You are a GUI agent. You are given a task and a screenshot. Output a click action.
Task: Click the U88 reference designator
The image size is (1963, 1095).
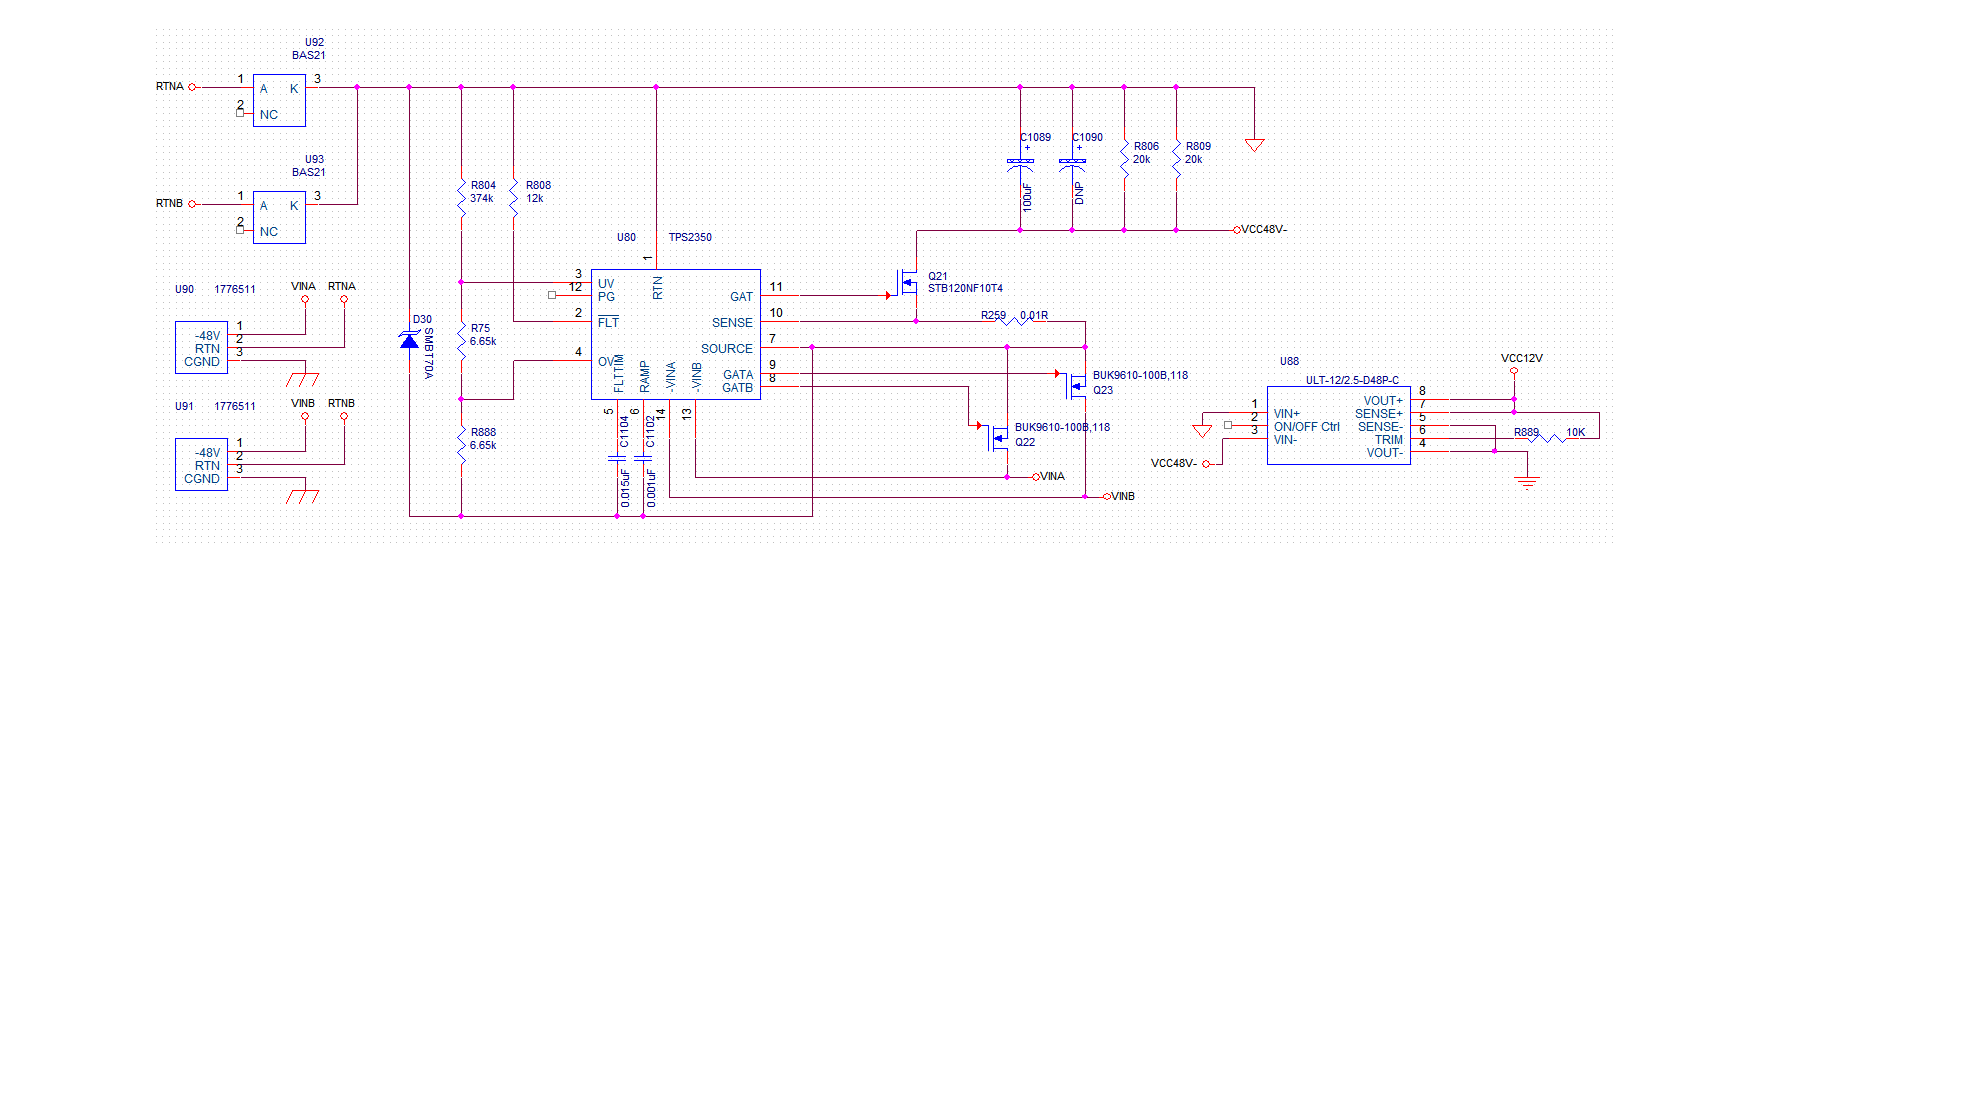coord(1289,361)
